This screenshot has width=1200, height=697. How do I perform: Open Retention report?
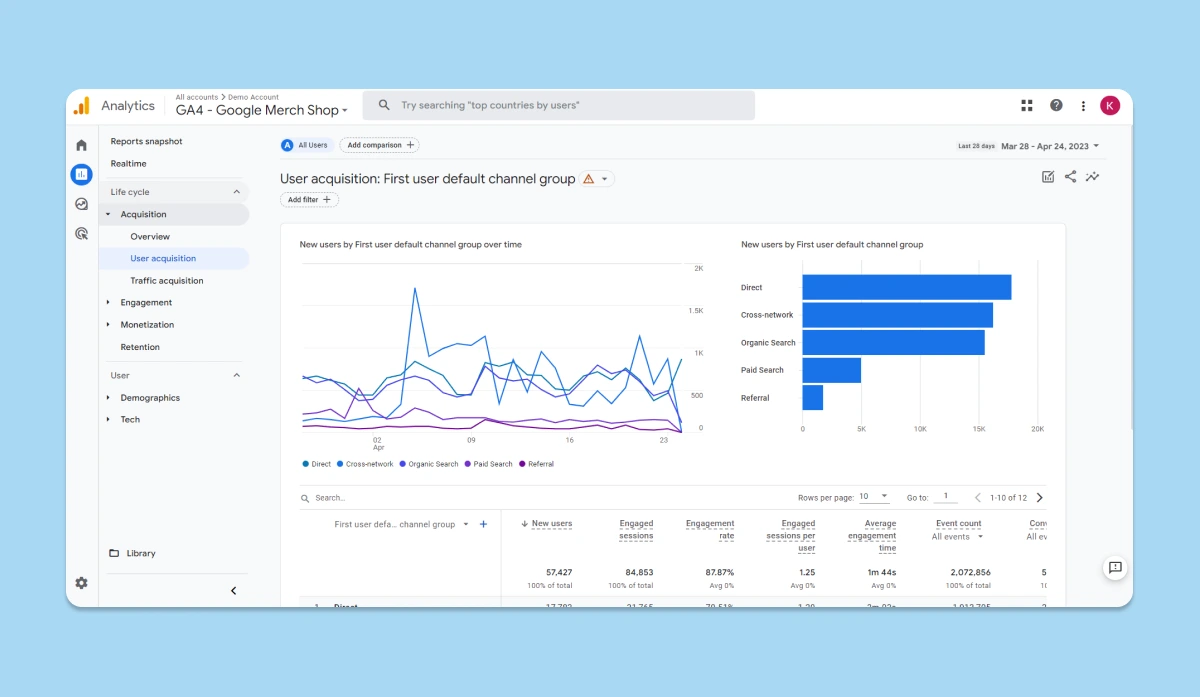point(140,347)
